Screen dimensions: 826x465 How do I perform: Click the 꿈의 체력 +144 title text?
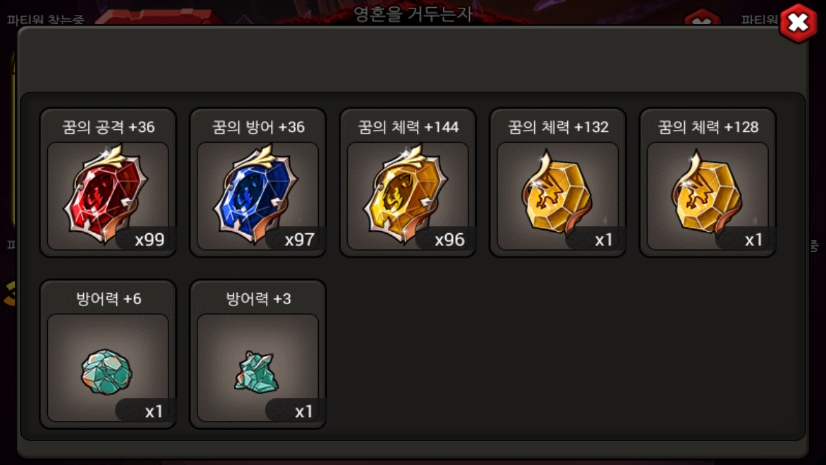408,127
